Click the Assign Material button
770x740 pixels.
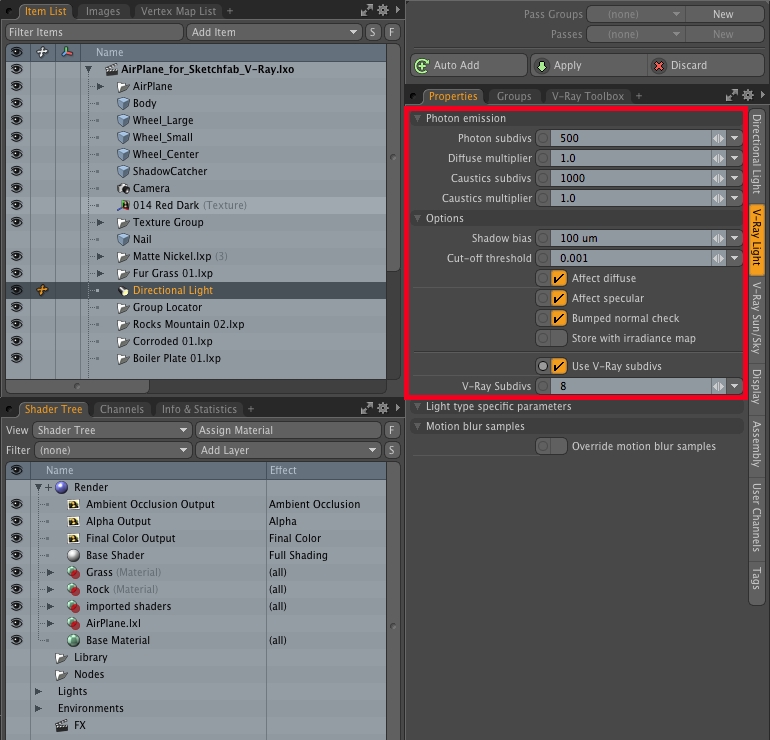click(x=288, y=430)
